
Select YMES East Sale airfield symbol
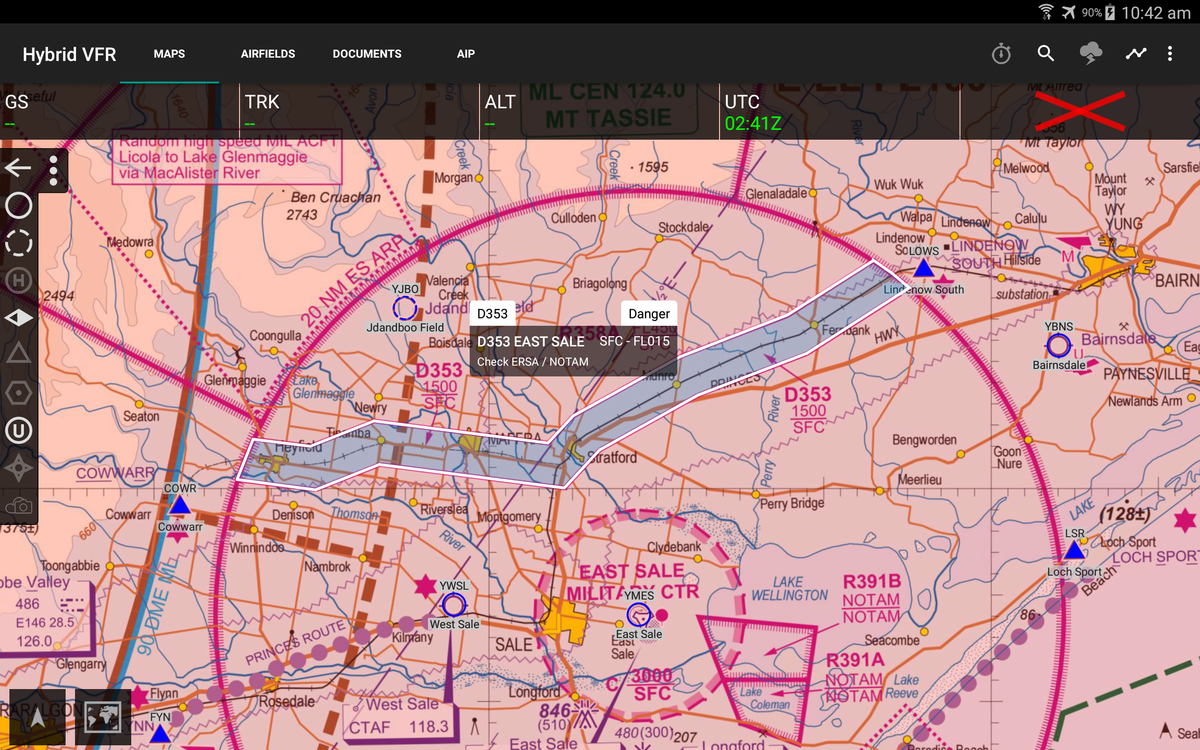tap(639, 615)
